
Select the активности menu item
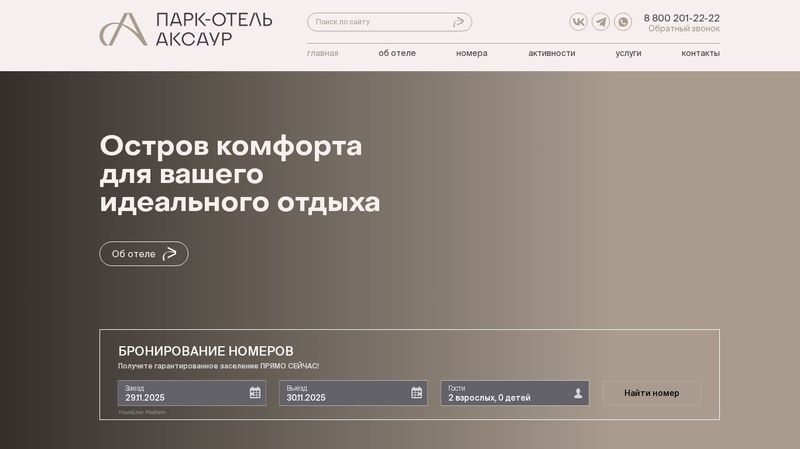551,53
